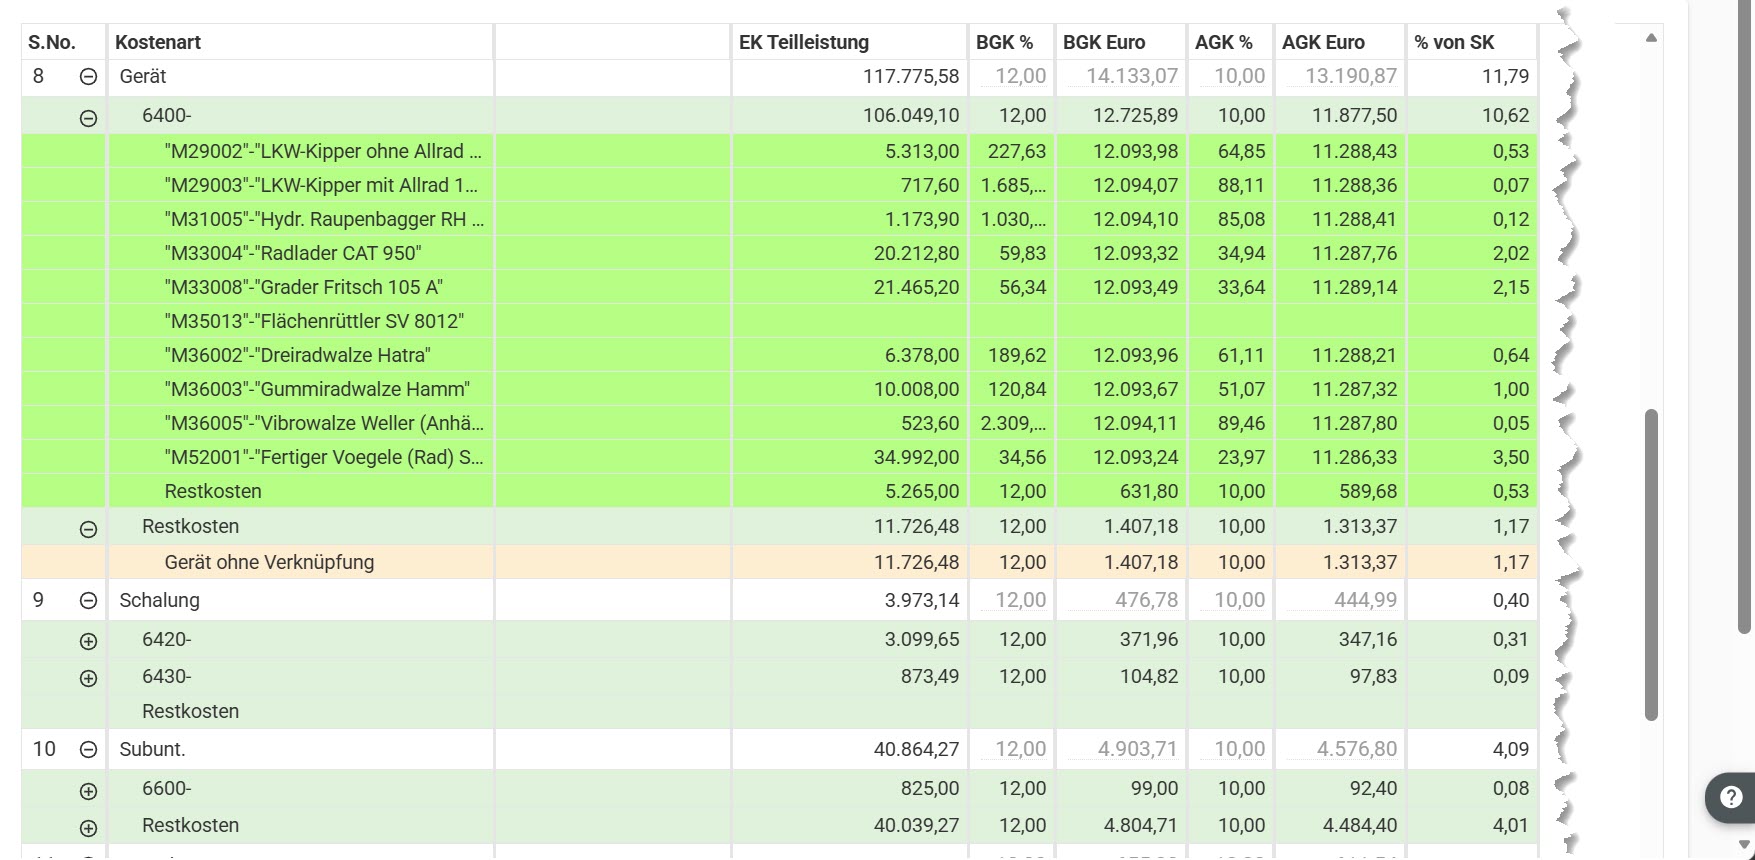The width and height of the screenshot is (1755, 860).
Task: Select the Radlader CAT 950 row
Action: click(779, 253)
